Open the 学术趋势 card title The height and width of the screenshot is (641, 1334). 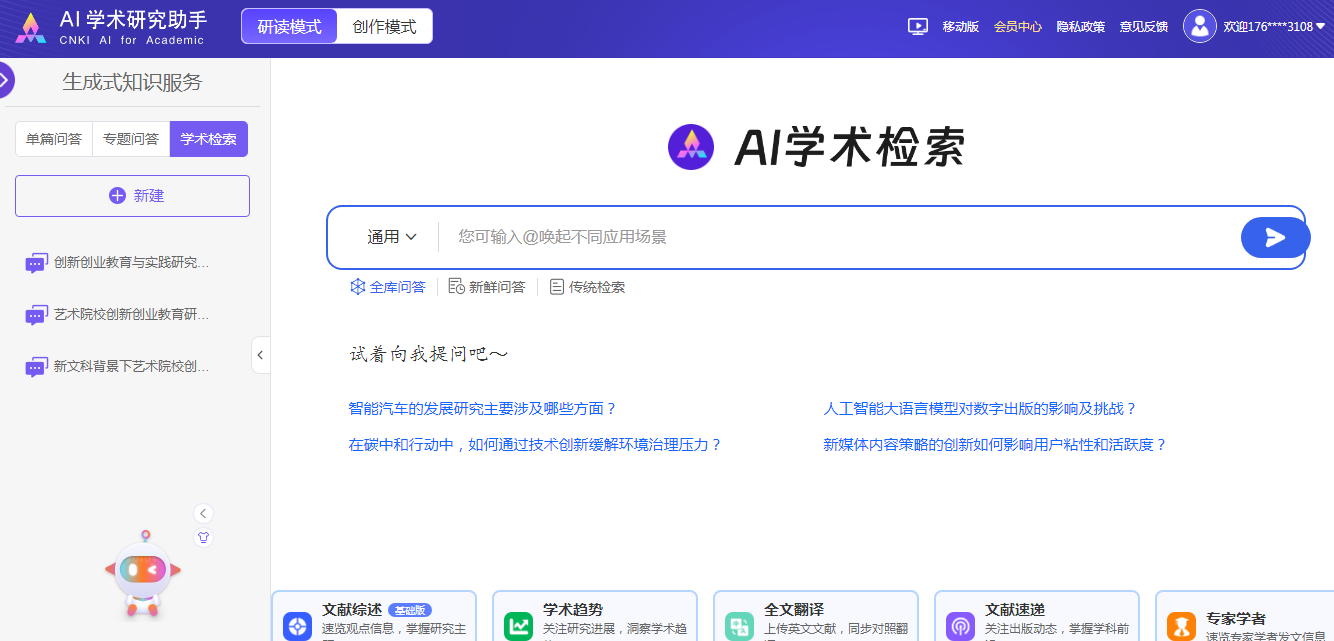[x=573, y=610]
